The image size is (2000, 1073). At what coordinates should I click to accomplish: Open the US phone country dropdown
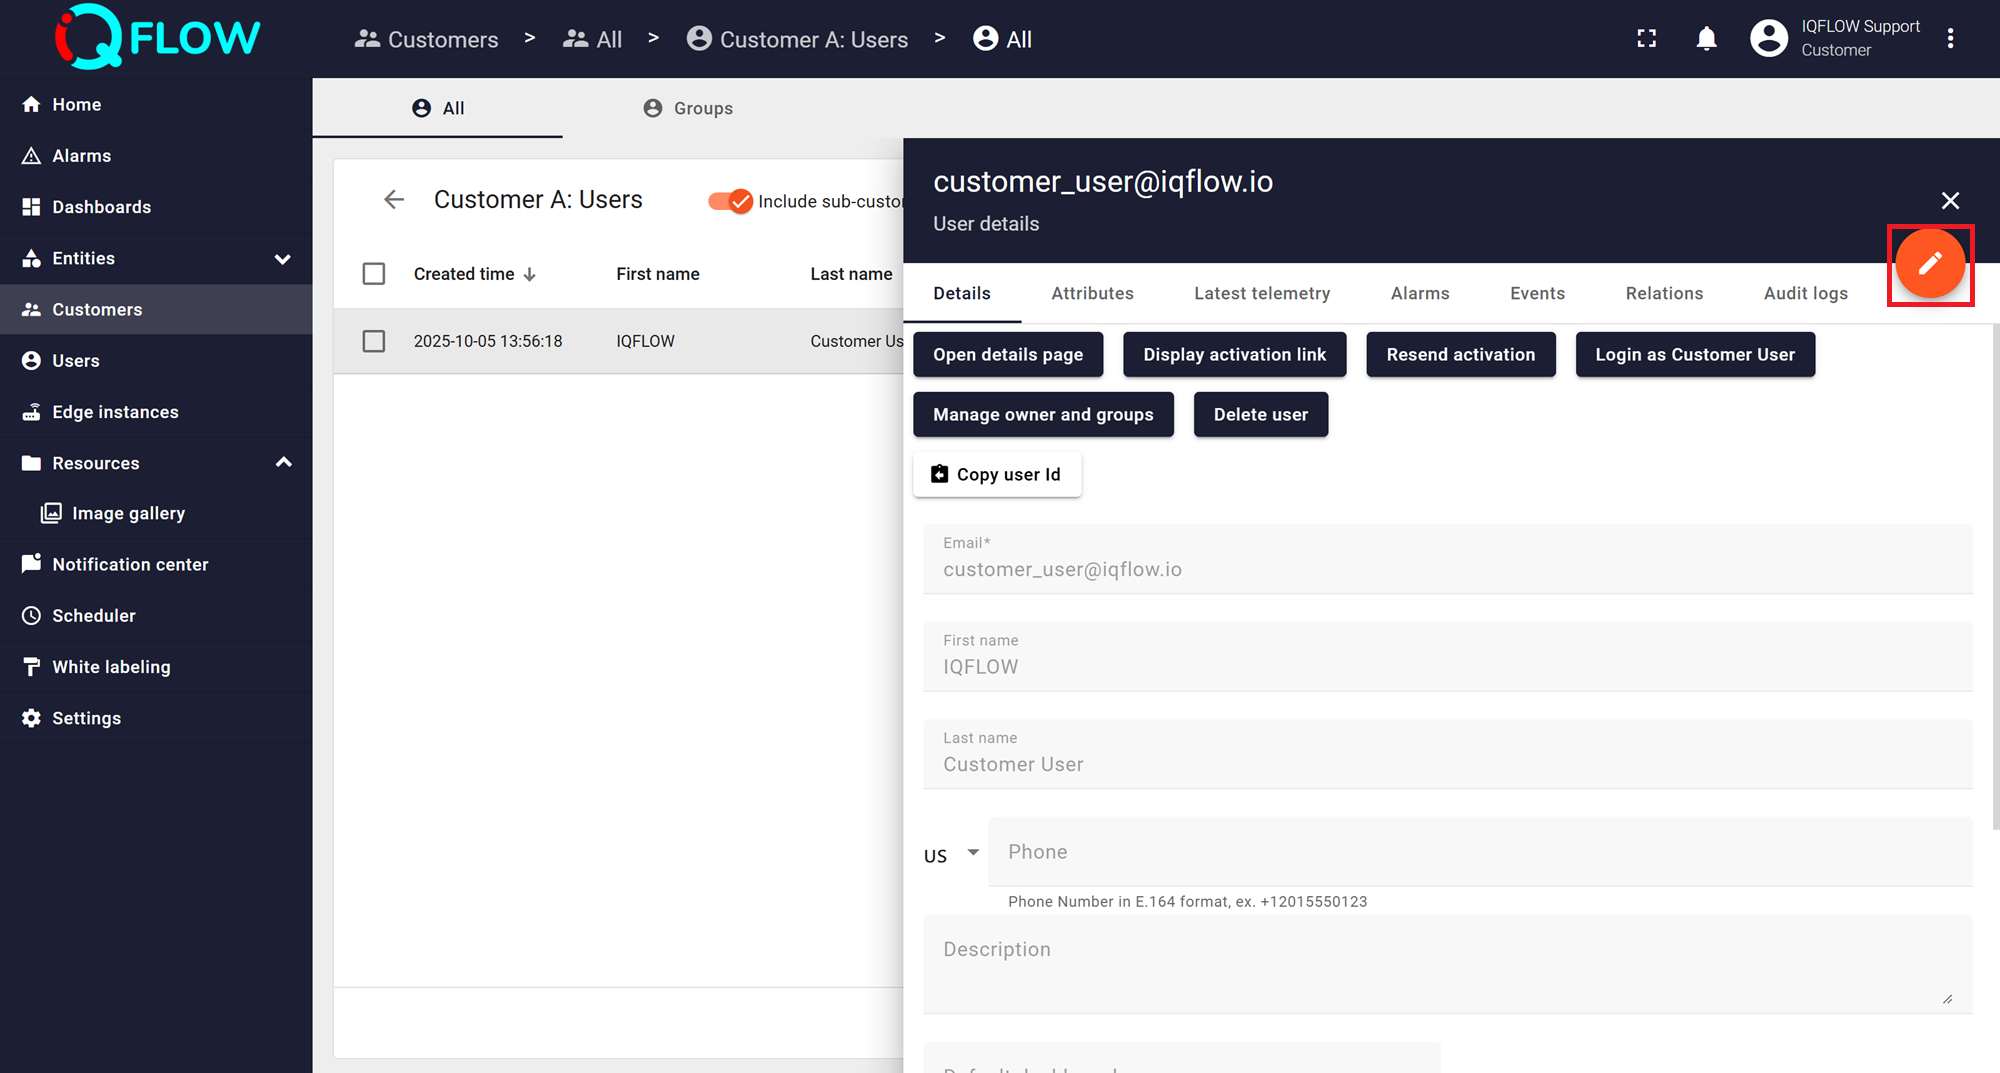(951, 854)
